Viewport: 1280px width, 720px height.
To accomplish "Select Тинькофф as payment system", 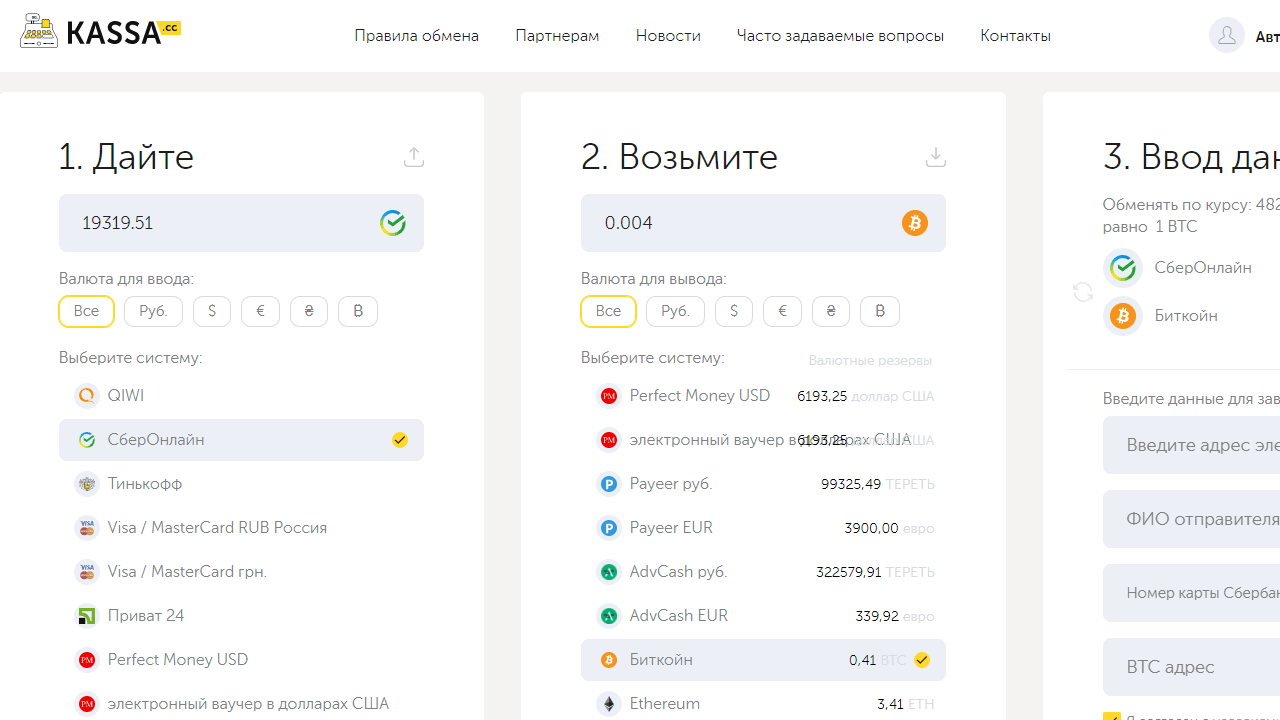I will (145, 484).
